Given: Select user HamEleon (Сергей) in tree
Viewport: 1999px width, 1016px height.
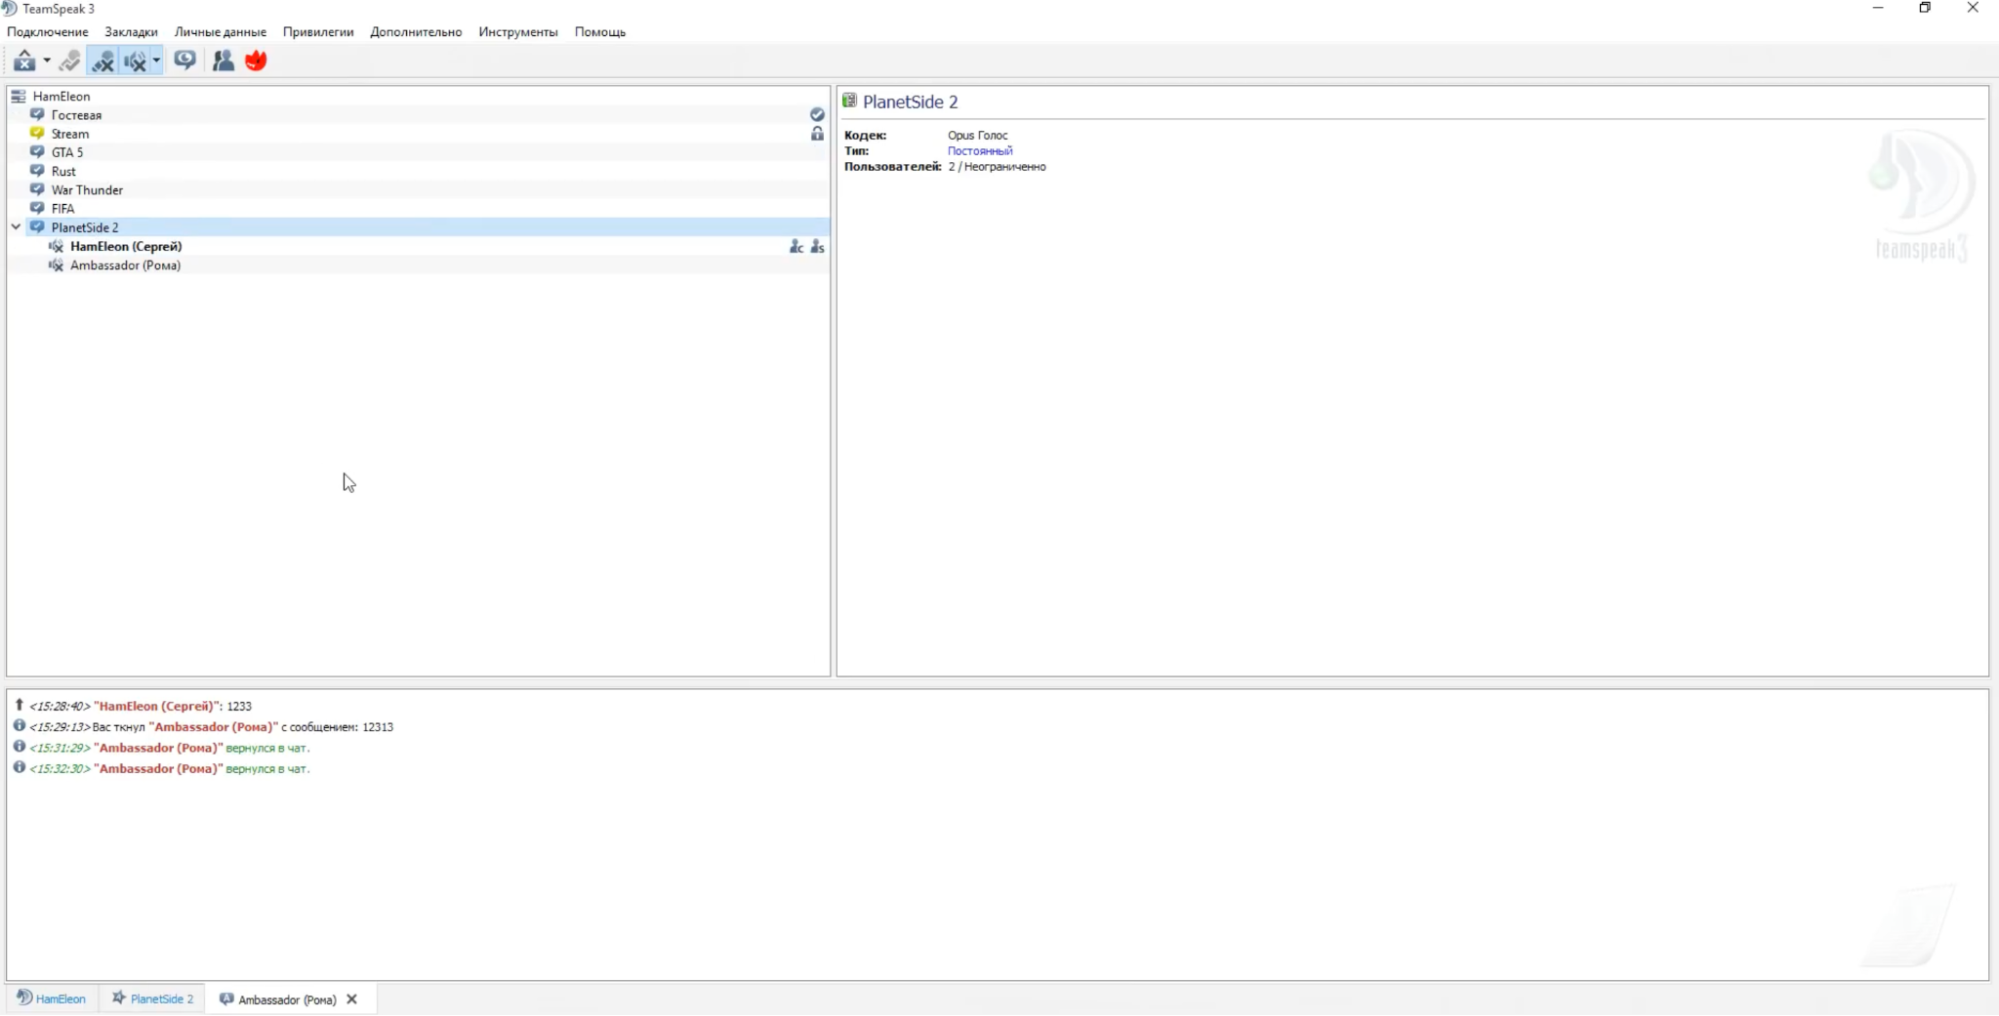Looking at the screenshot, I should pos(126,246).
